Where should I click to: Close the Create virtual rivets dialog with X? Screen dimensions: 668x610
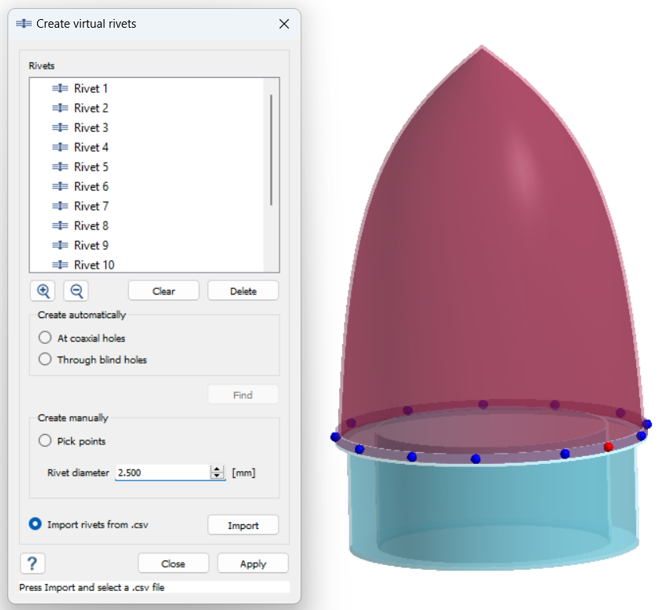click(x=285, y=23)
